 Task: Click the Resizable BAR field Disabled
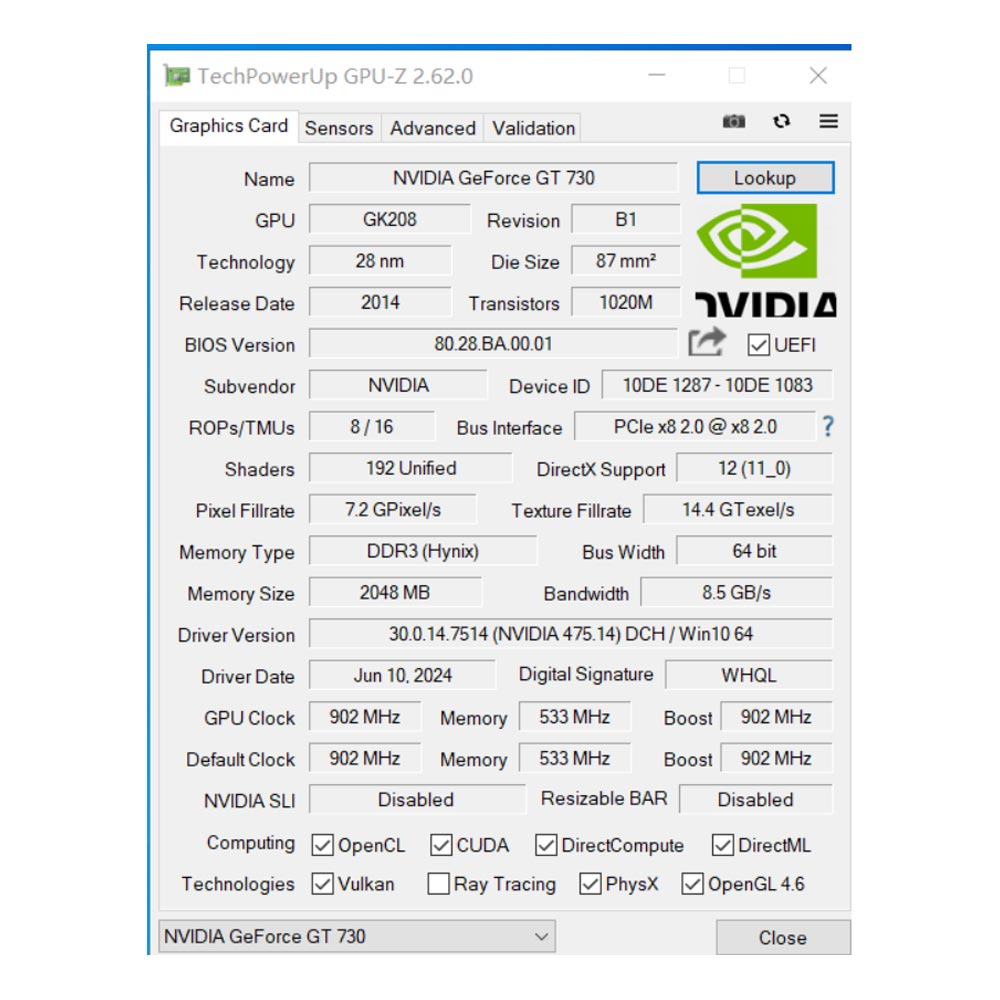(x=756, y=800)
